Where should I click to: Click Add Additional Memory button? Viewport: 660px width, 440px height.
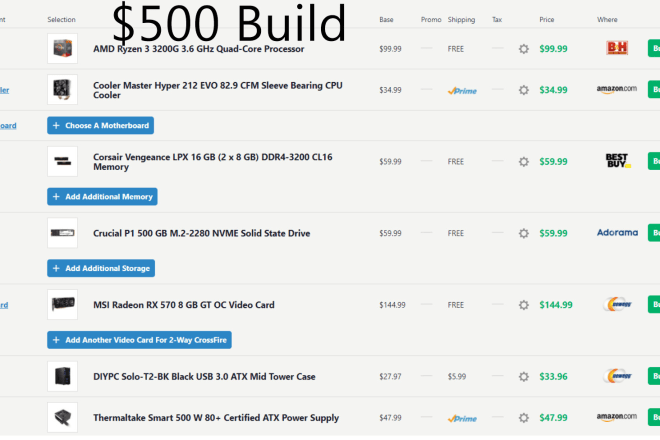coord(102,197)
